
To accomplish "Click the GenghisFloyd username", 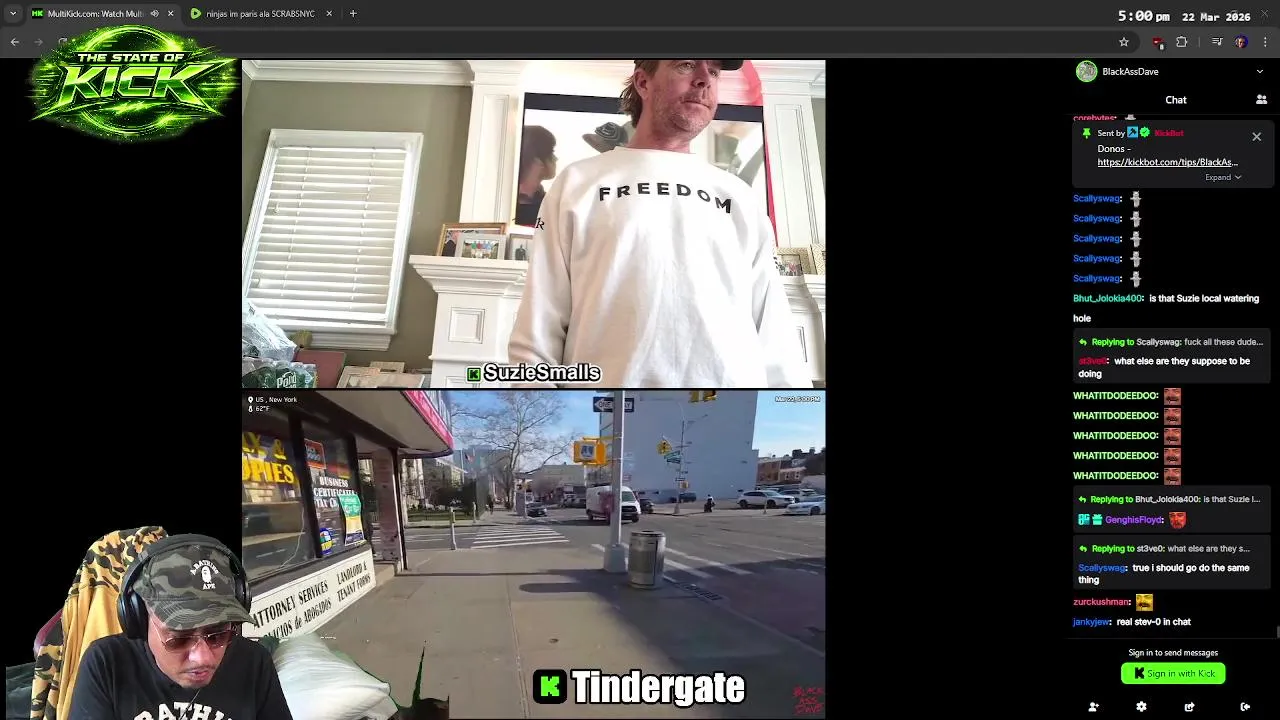I will point(1134,520).
